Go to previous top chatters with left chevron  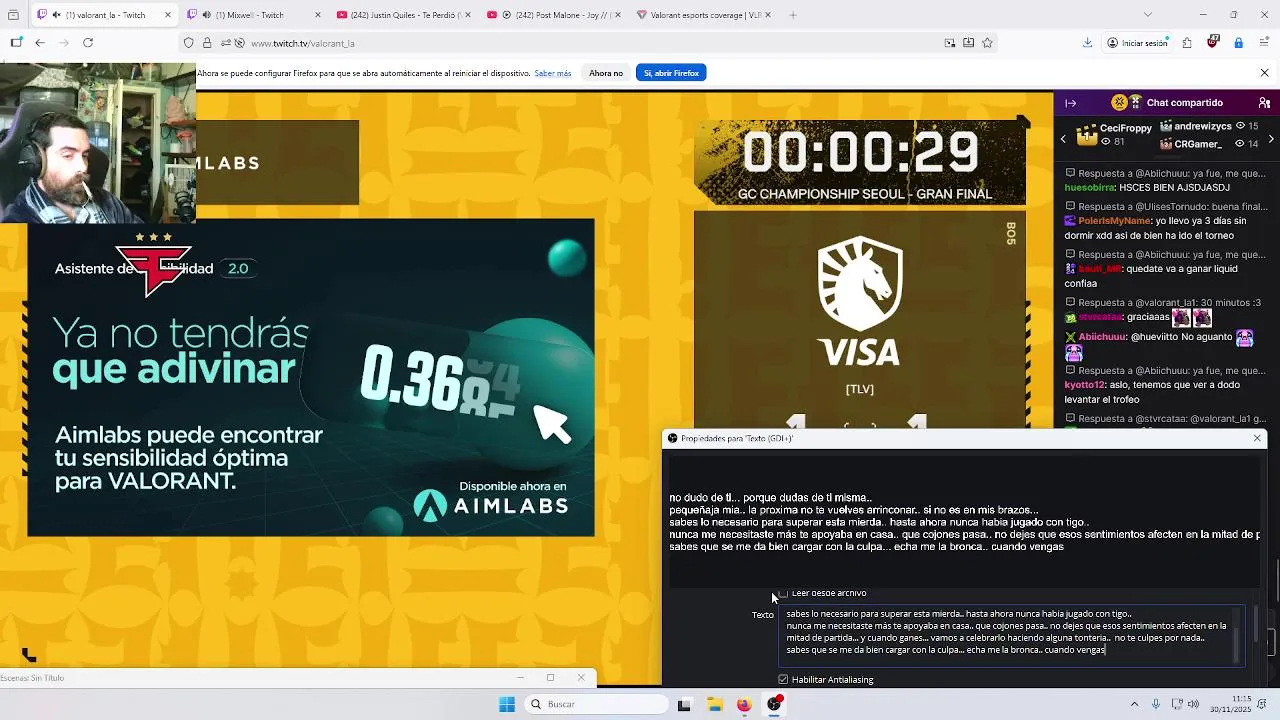tap(1063, 139)
